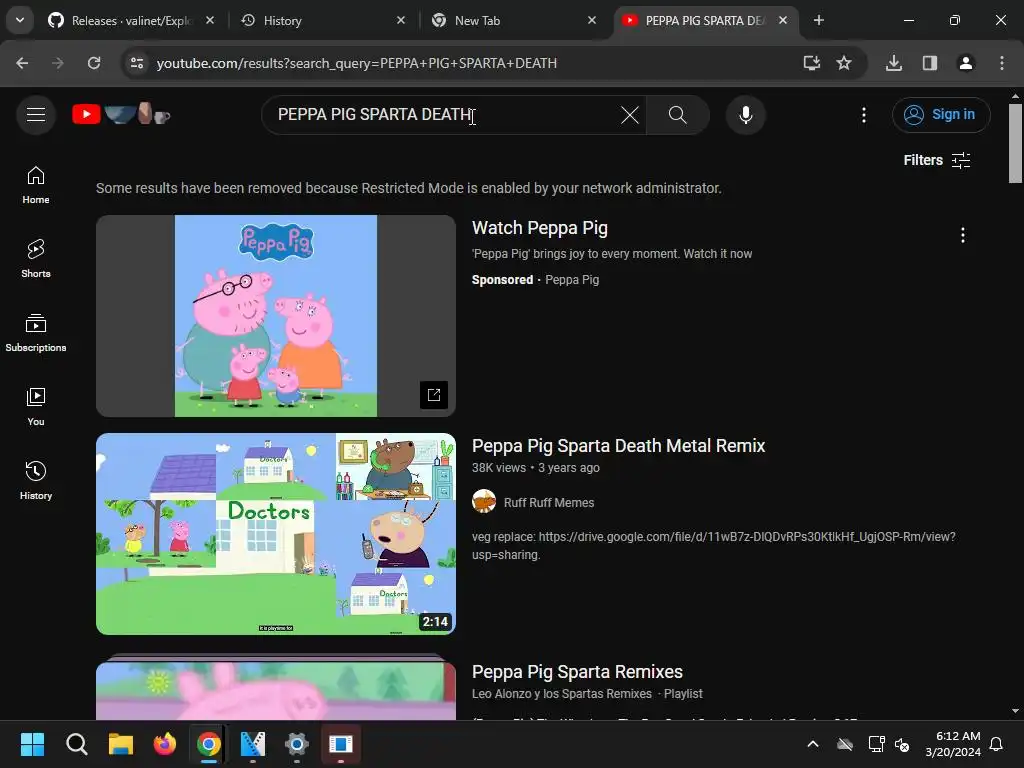The height and width of the screenshot is (768, 1024).
Task: Open Home in sidebar
Action: [x=36, y=185]
